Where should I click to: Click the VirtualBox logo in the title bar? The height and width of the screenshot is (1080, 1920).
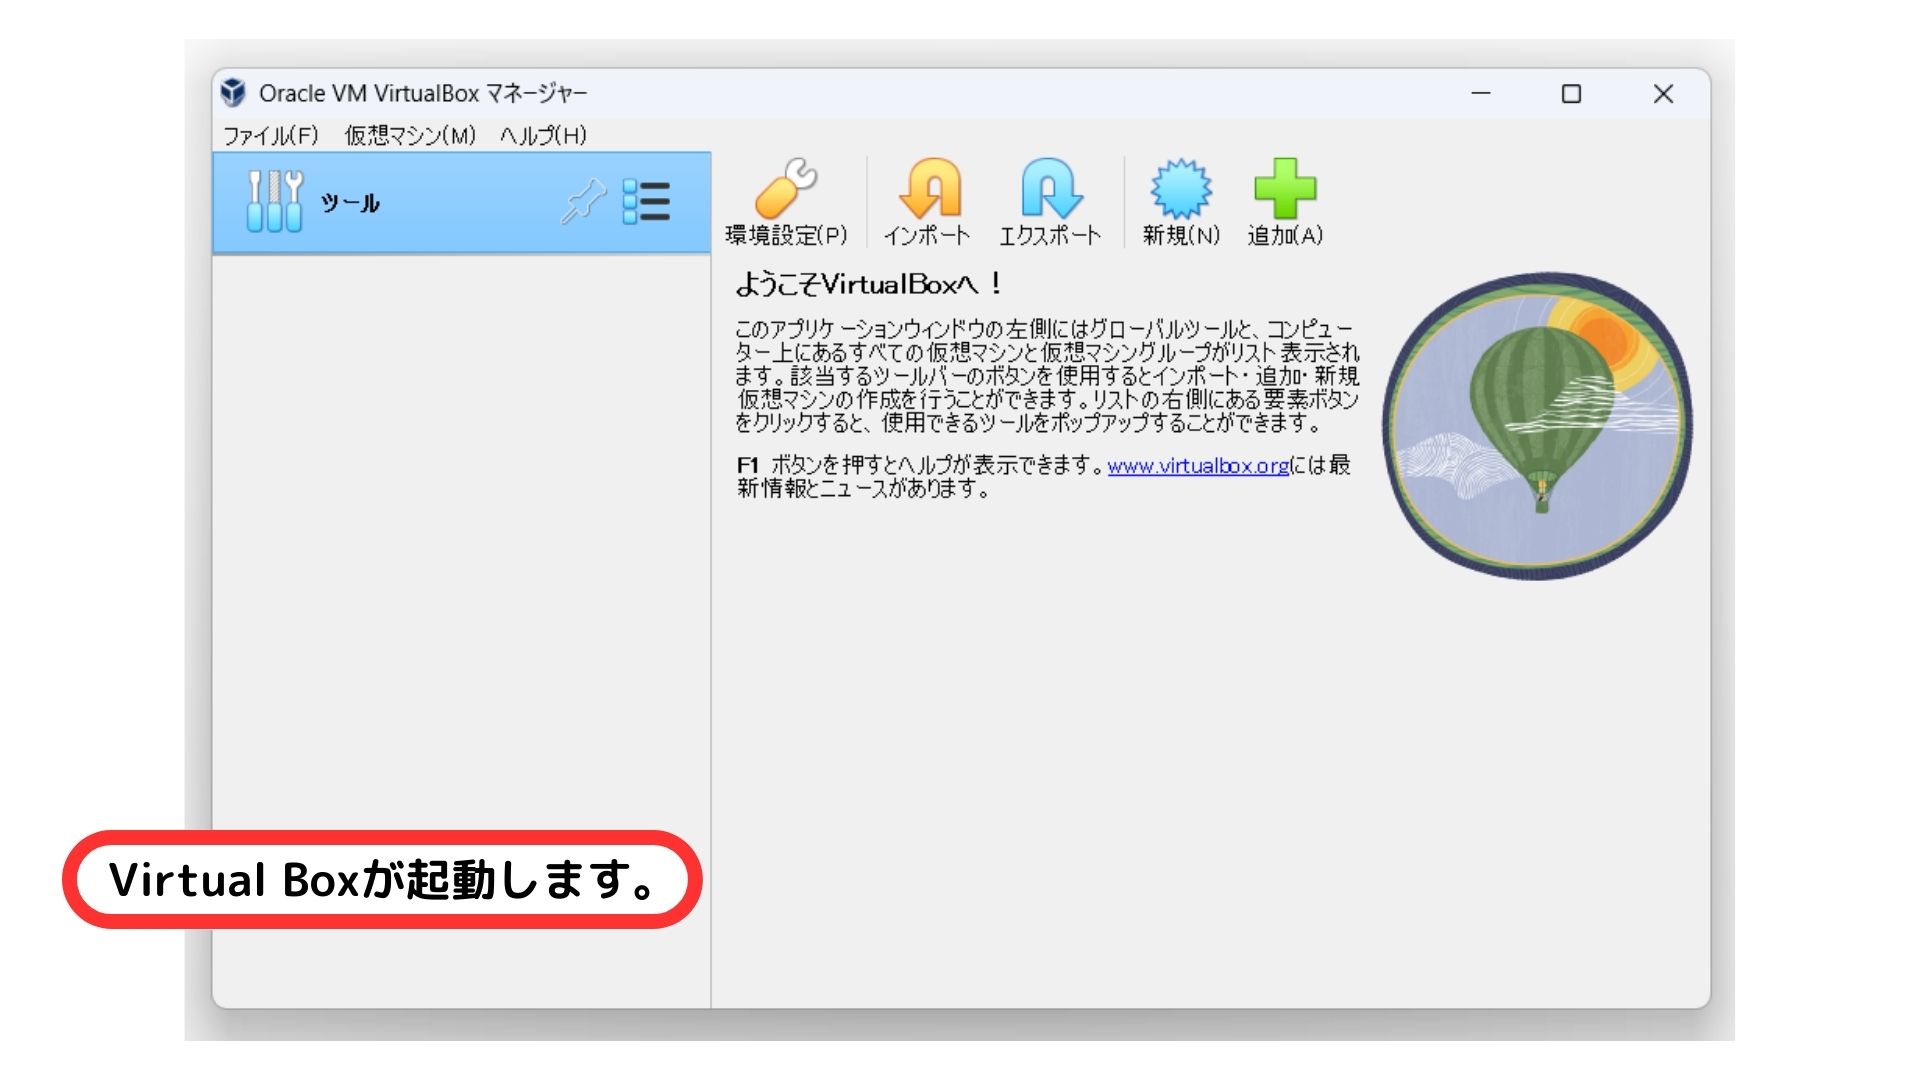point(233,93)
